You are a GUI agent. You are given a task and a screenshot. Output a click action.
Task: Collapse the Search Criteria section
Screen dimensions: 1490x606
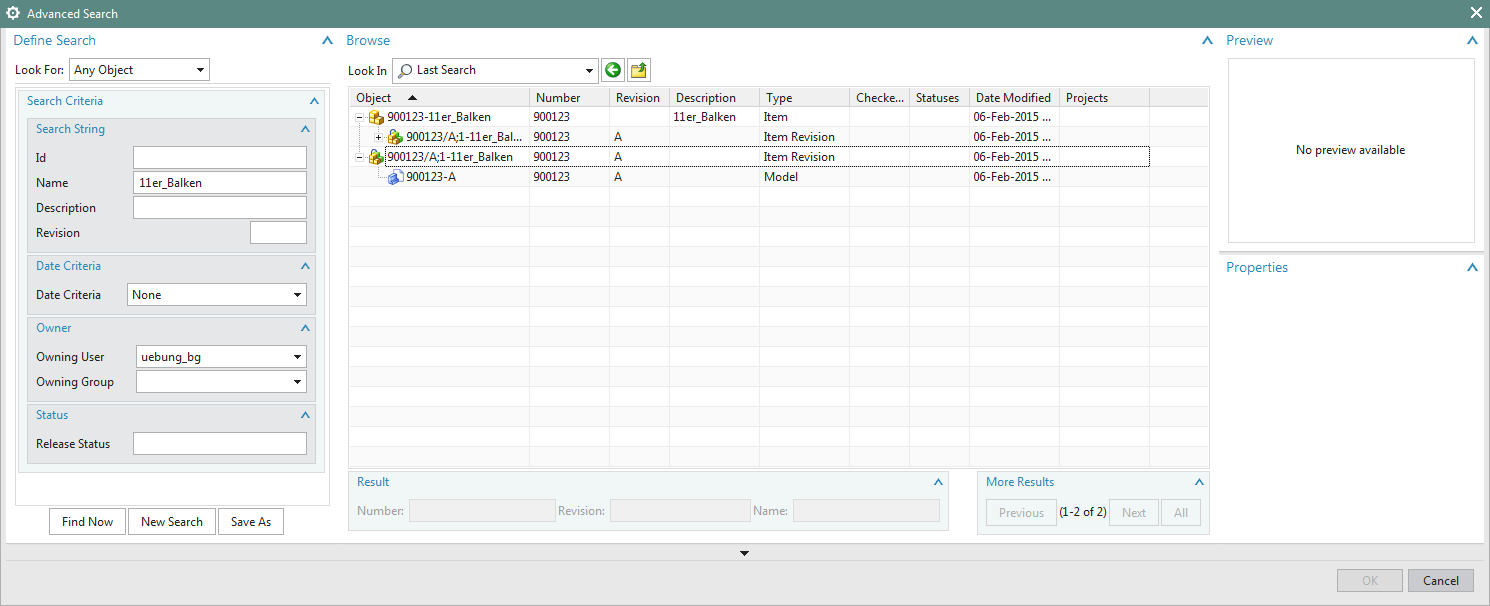pyautogui.click(x=314, y=101)
